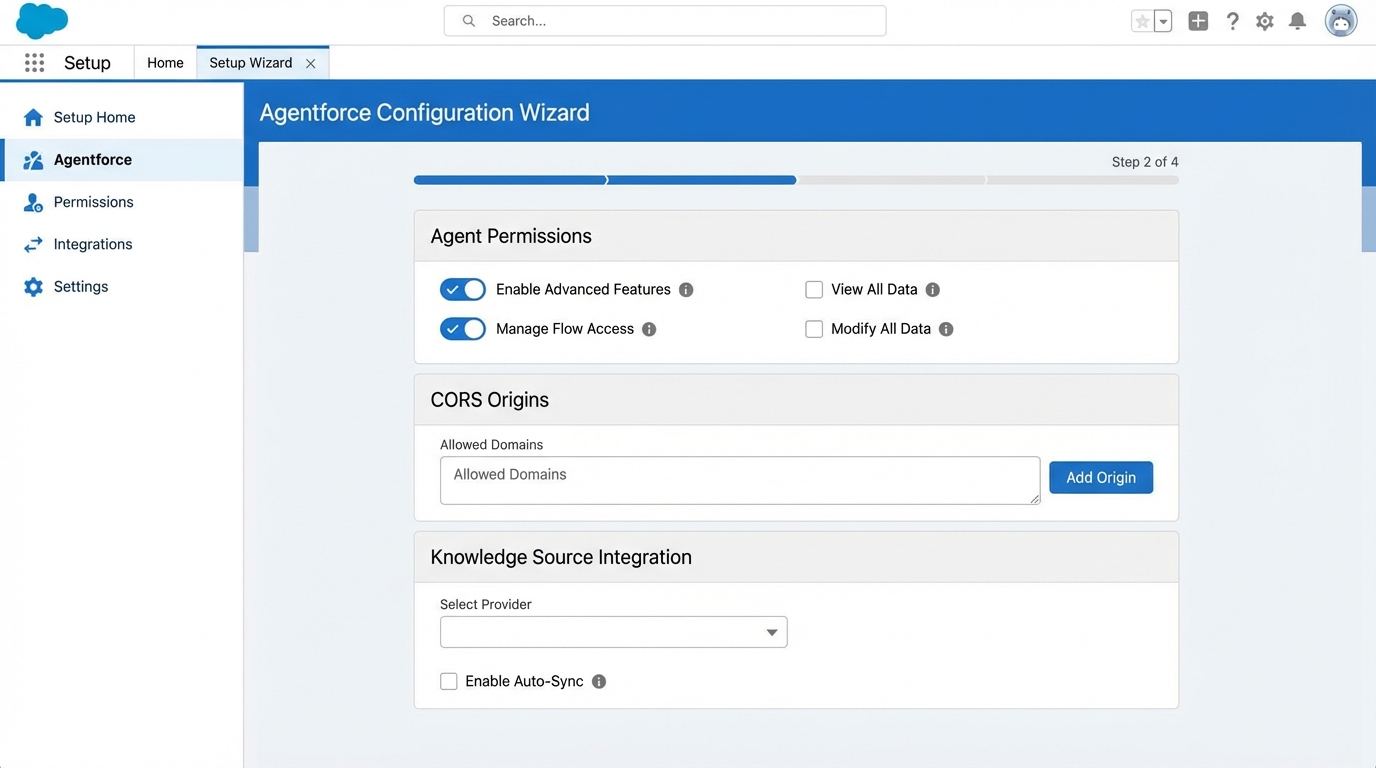
Task: Open Salesforce Help with the question mark
Action: click(x=1232, y=20)
